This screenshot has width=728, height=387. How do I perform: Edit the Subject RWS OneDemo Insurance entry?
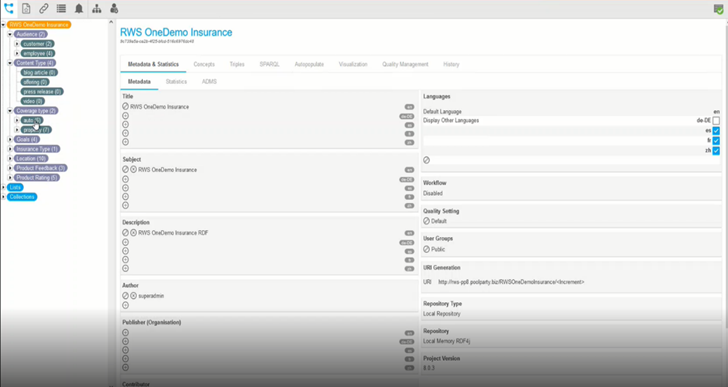125,170
